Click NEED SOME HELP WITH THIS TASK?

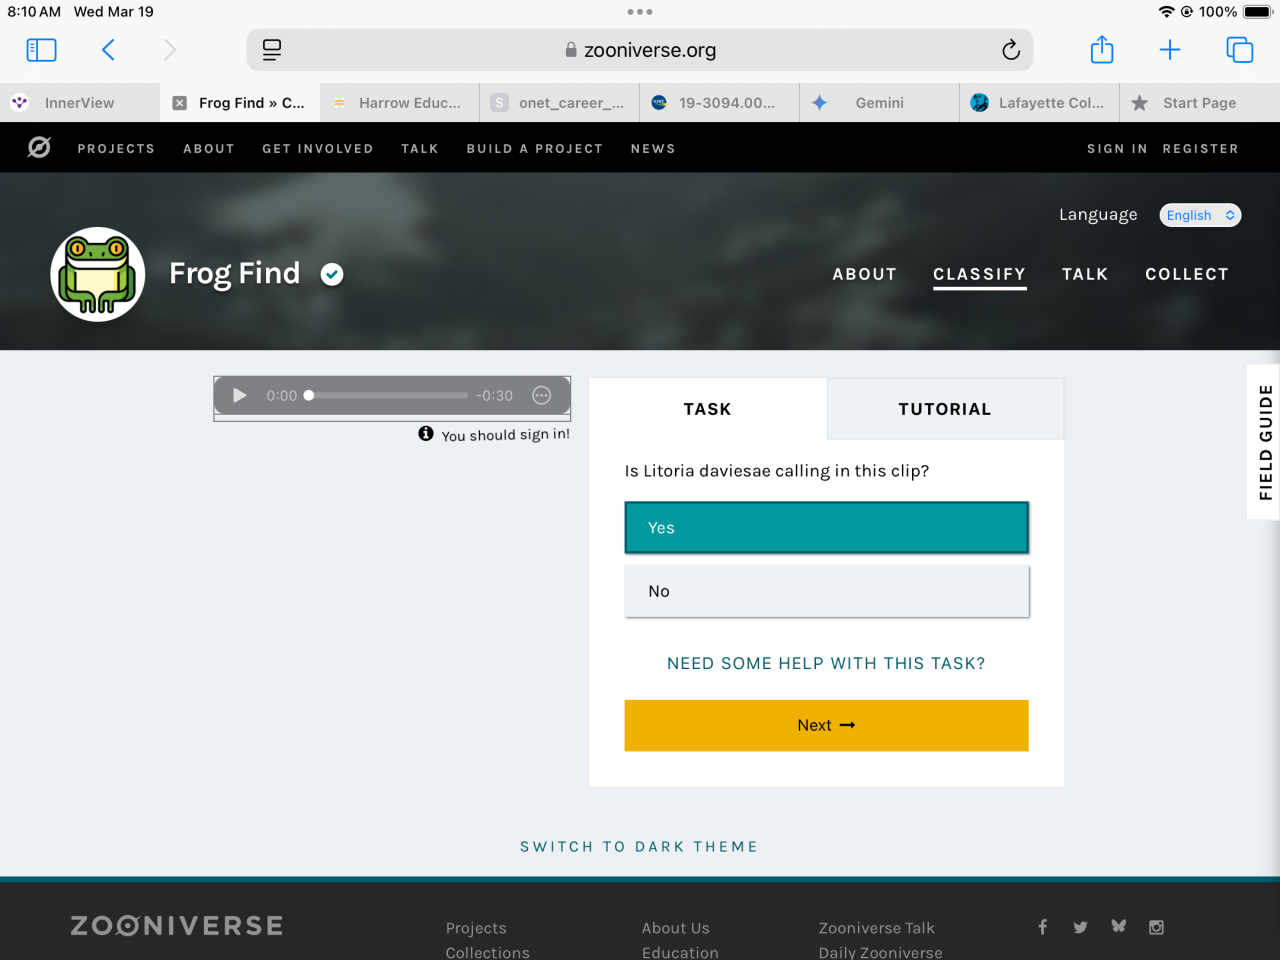pyautogui.click(x=826, y=663)
